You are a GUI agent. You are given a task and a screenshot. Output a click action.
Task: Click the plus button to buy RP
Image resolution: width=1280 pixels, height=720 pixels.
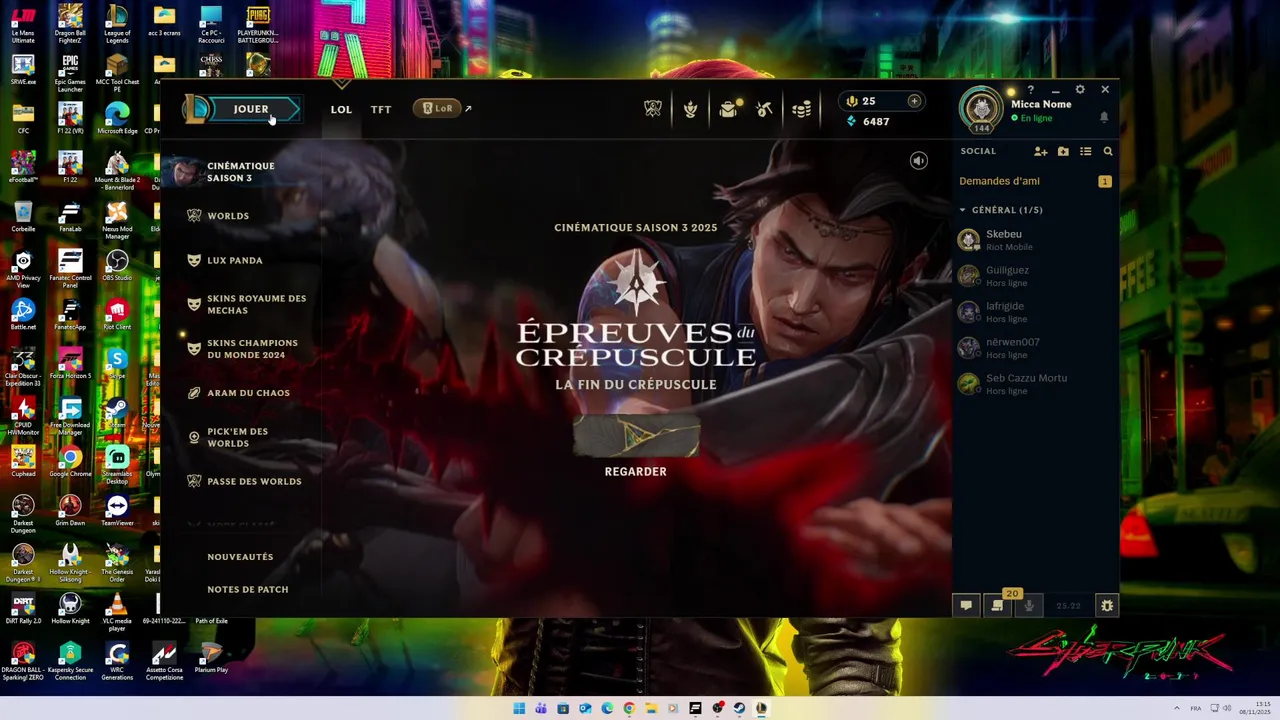[914, 101]
